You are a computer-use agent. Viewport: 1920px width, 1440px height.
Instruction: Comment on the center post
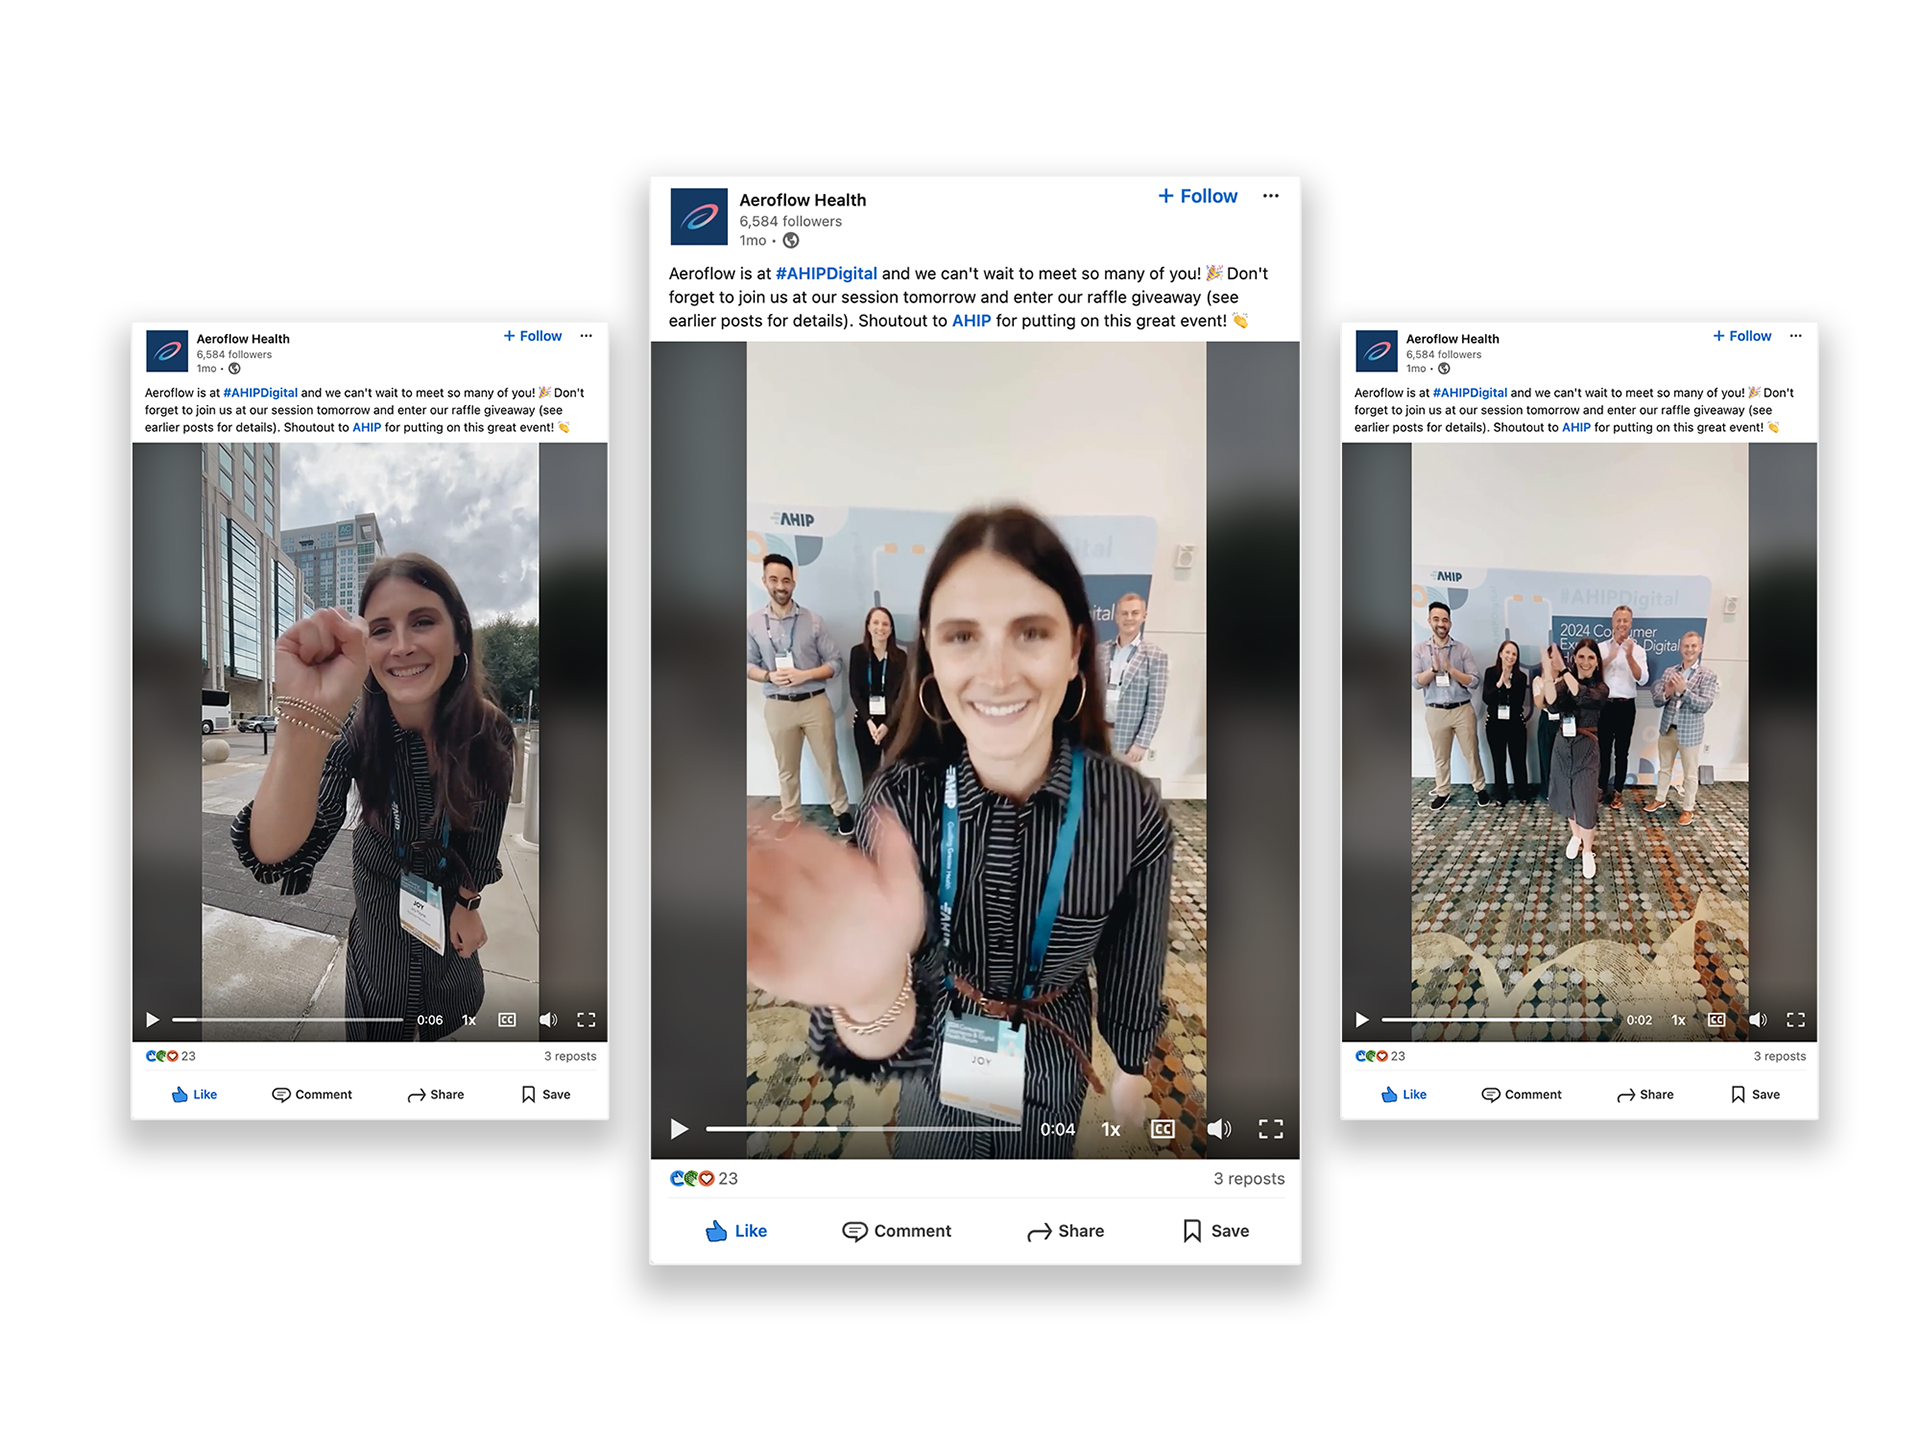click(896, 1231)
